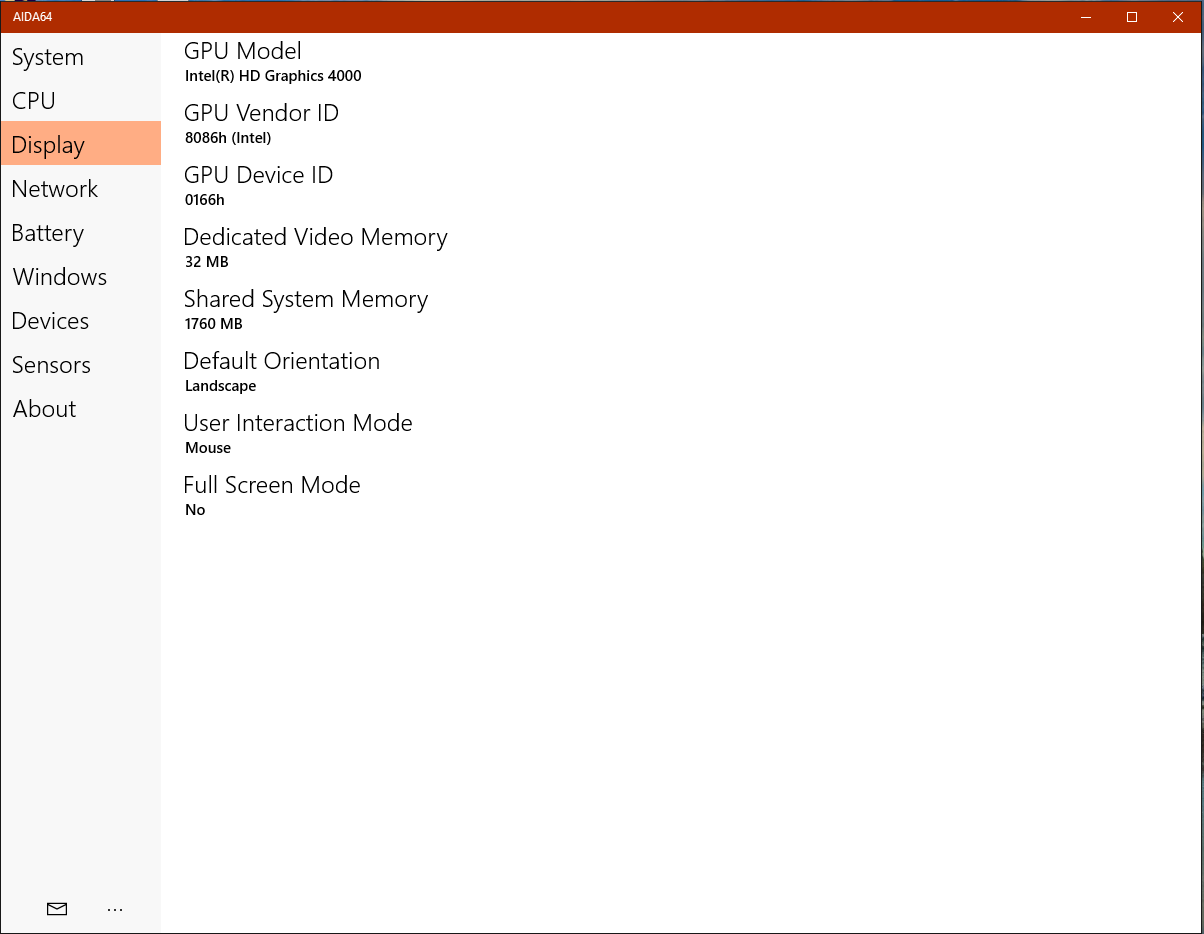The width and height of the screenshot is (1204, 934).
Task: Click the GPU Model heading
Action: click(x=243, y=51)
